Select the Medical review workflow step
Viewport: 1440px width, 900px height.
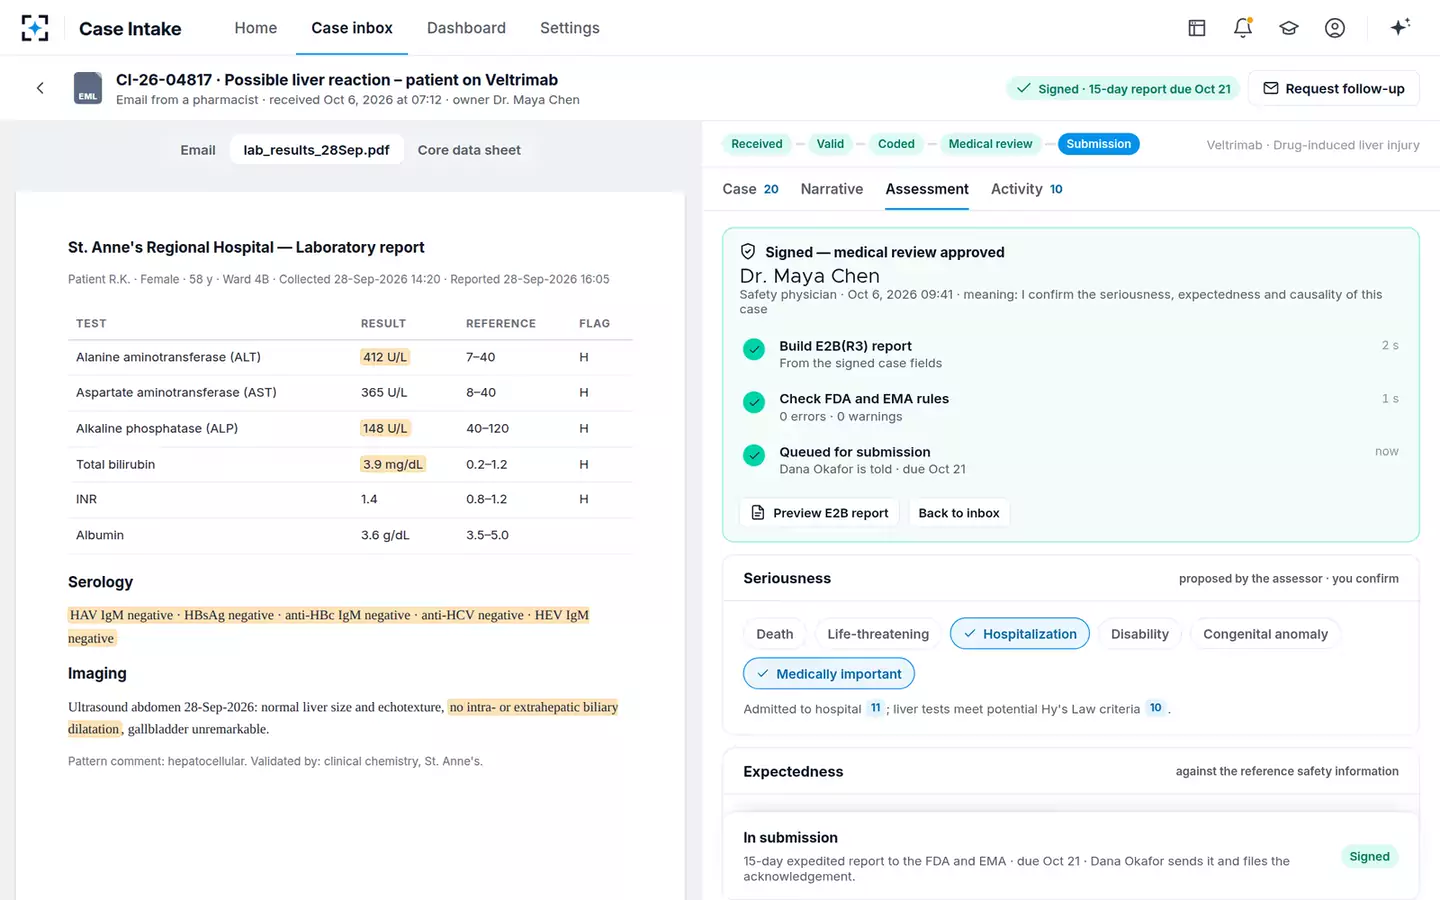click(x=990, y=144)
